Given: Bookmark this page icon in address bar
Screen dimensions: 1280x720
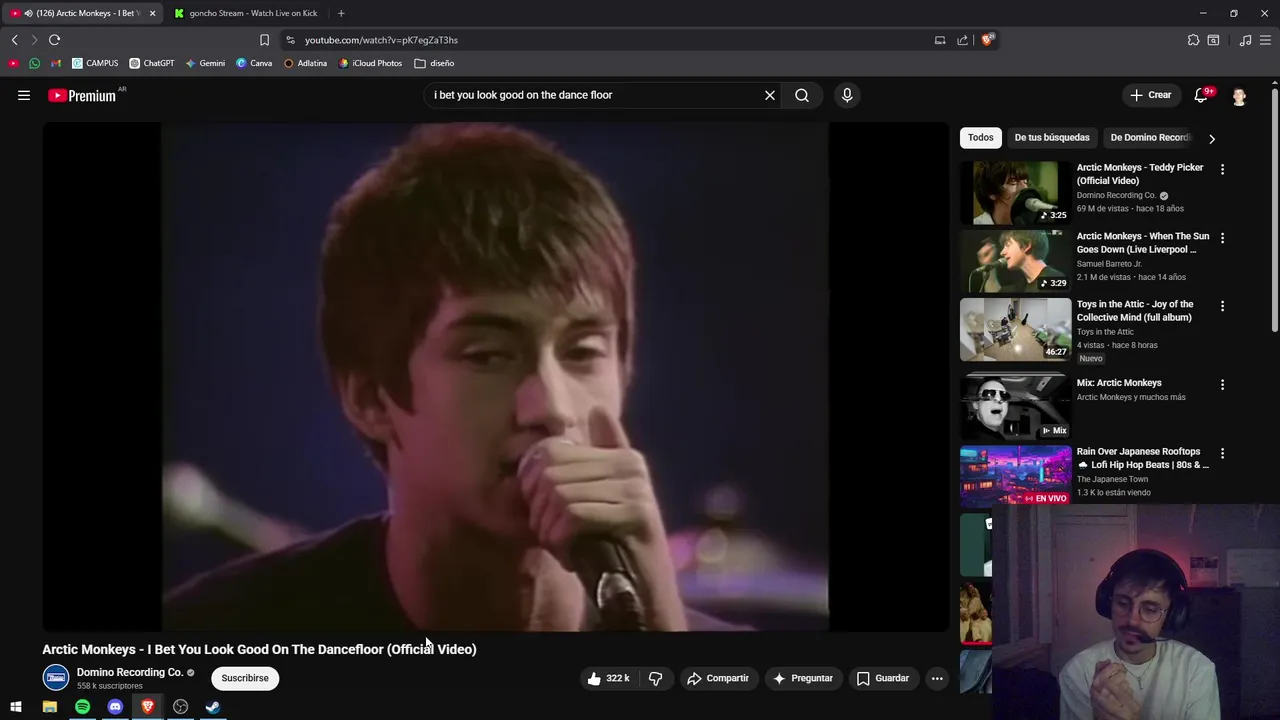Looking at the screenshot, I should click(264, 40).
